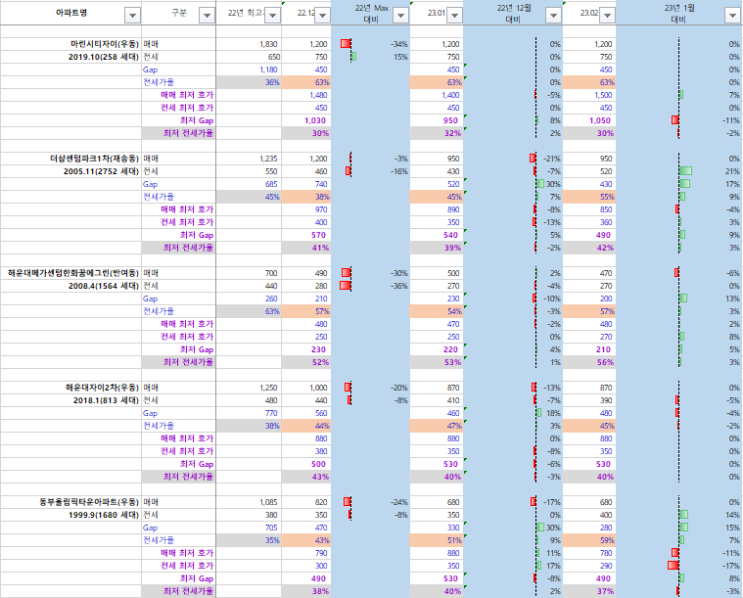Image resolution: width=743 pixels, height=598 pixels.
Task: Click the 790 lowest asking price cell
Action: click(307, 553)
